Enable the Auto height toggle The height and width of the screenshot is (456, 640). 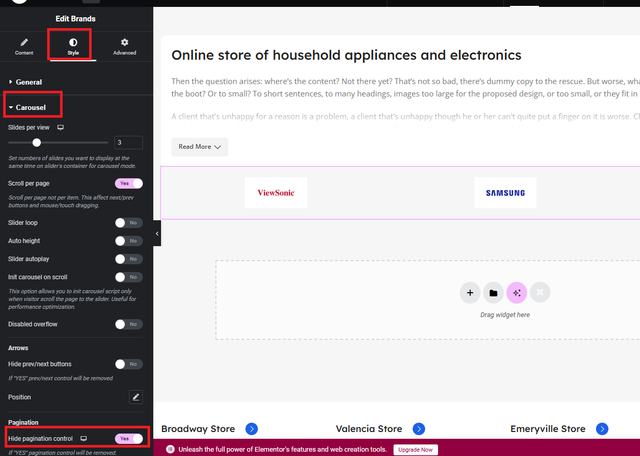click(129, 241)
